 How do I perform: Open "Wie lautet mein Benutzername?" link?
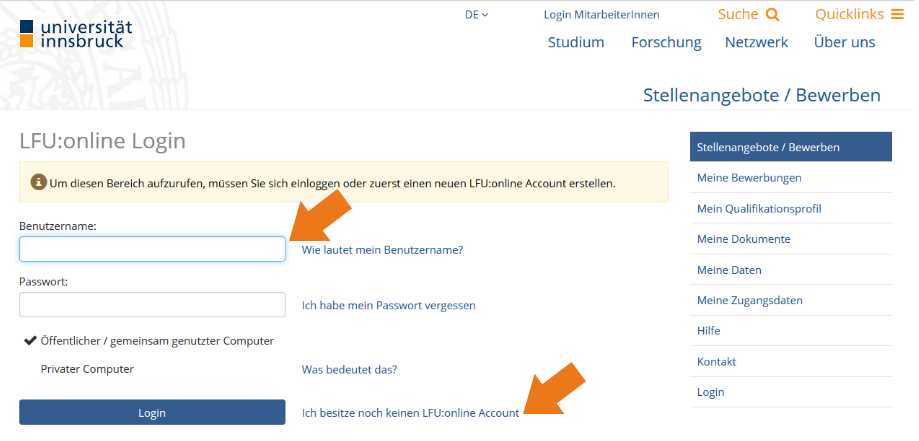382,250
